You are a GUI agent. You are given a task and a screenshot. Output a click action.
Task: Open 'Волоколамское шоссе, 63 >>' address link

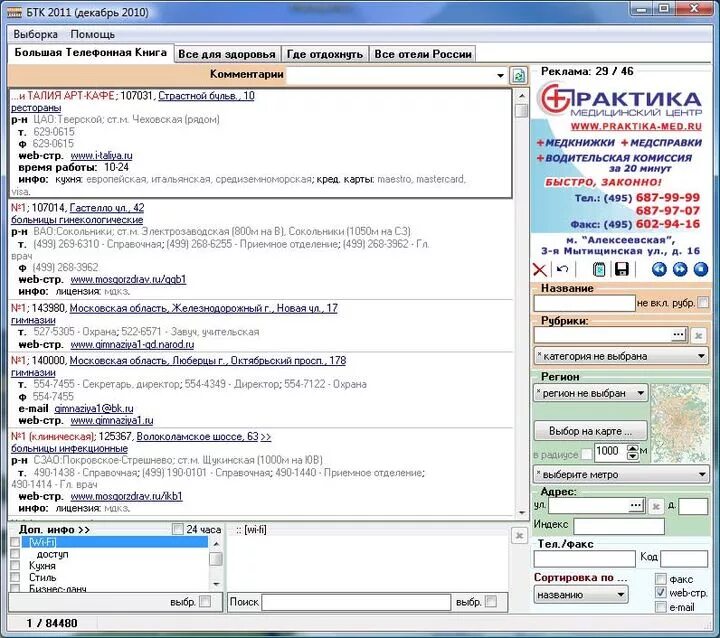click(x=204, y=436)
